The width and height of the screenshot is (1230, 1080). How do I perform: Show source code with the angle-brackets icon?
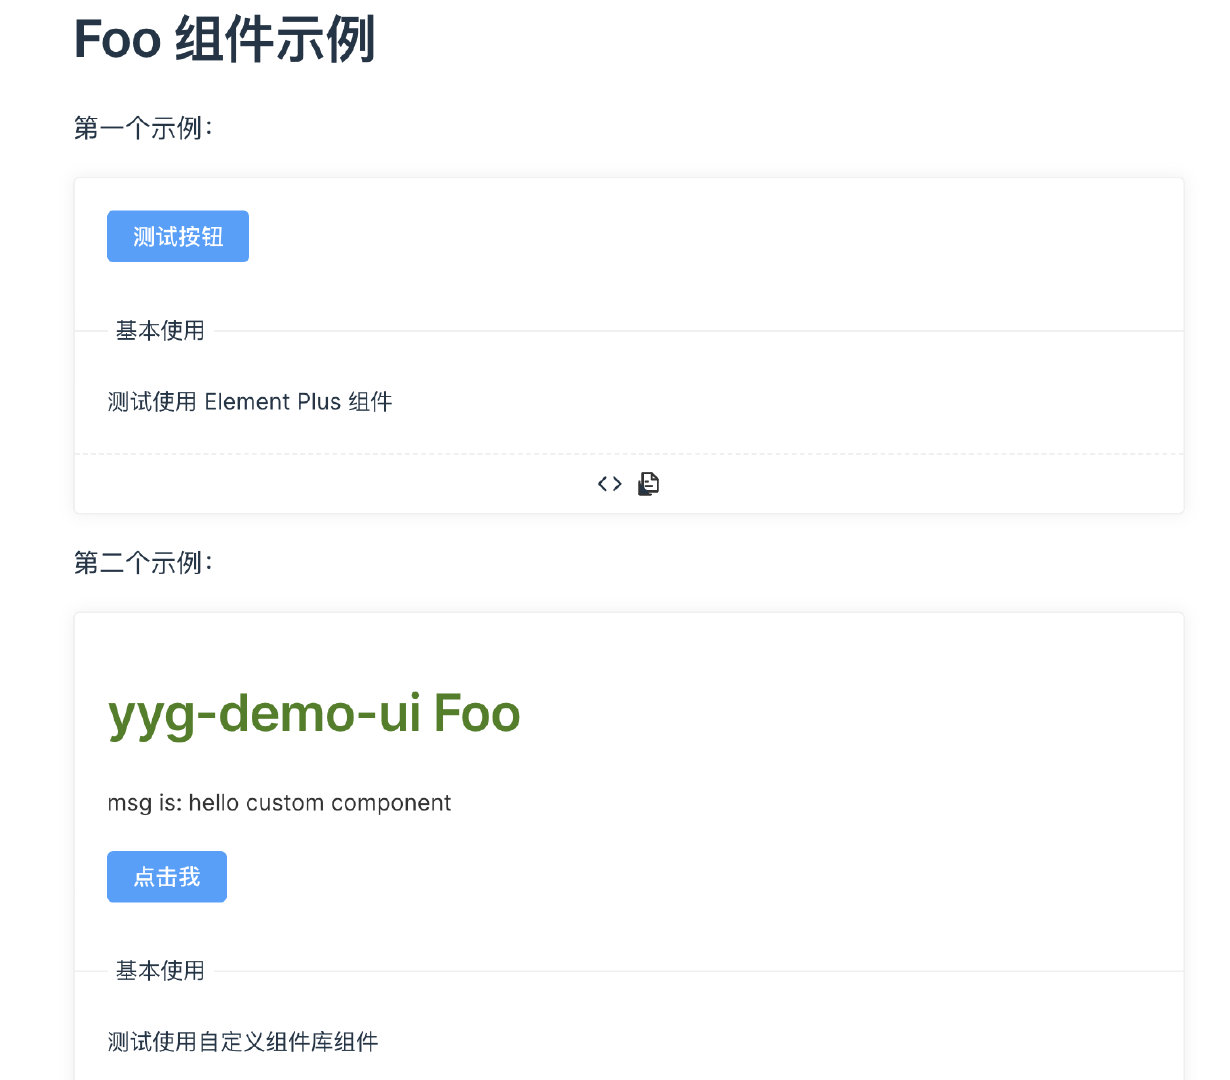pyautogui.click(x=610, y=484)
